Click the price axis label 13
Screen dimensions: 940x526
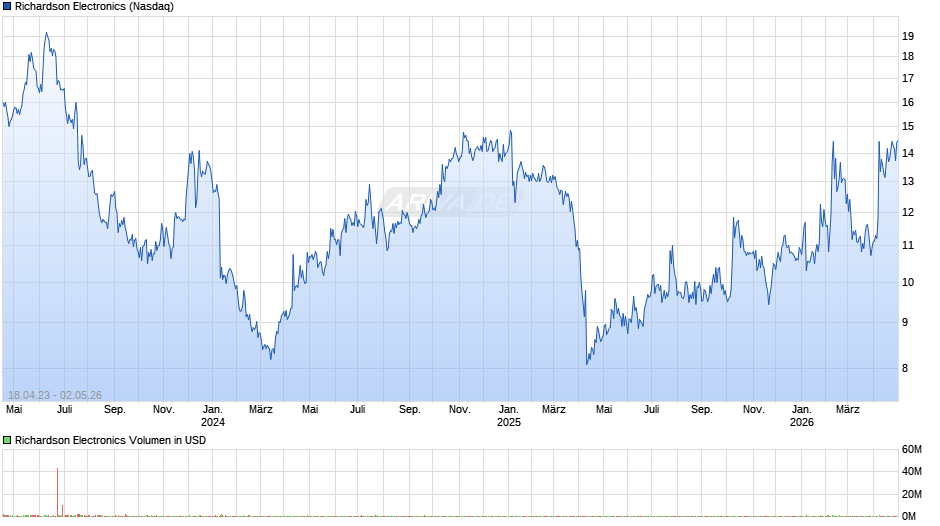[x=908, y=182]
